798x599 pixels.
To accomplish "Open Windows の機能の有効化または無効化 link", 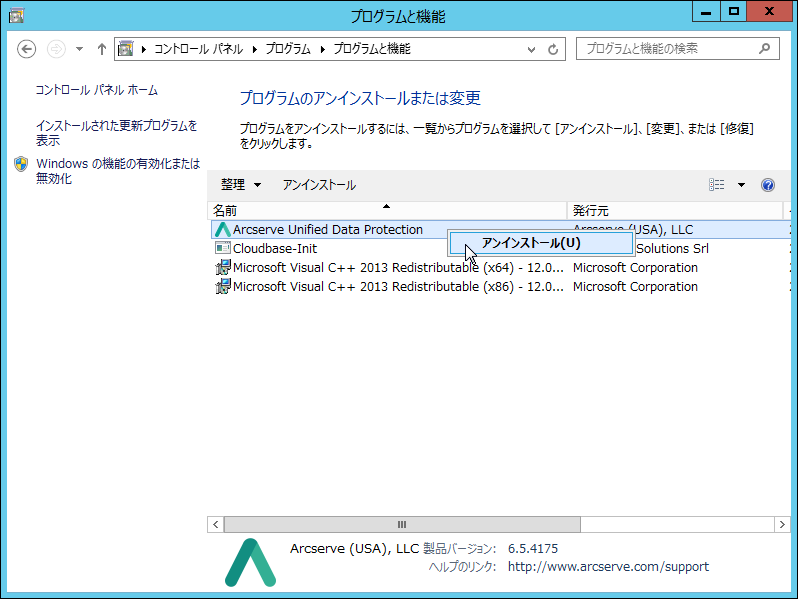I will [118, 170].
